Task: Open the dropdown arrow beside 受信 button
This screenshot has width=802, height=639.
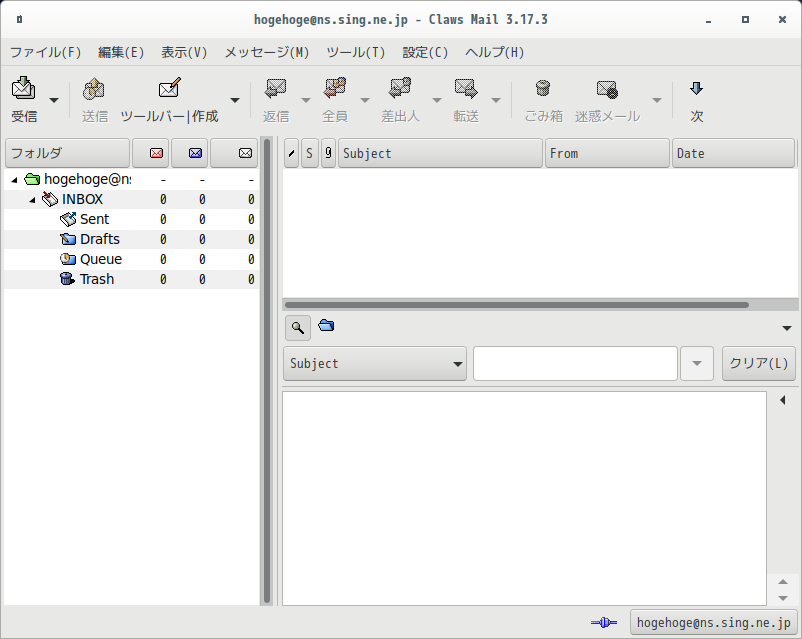Action: pos(54,100)
